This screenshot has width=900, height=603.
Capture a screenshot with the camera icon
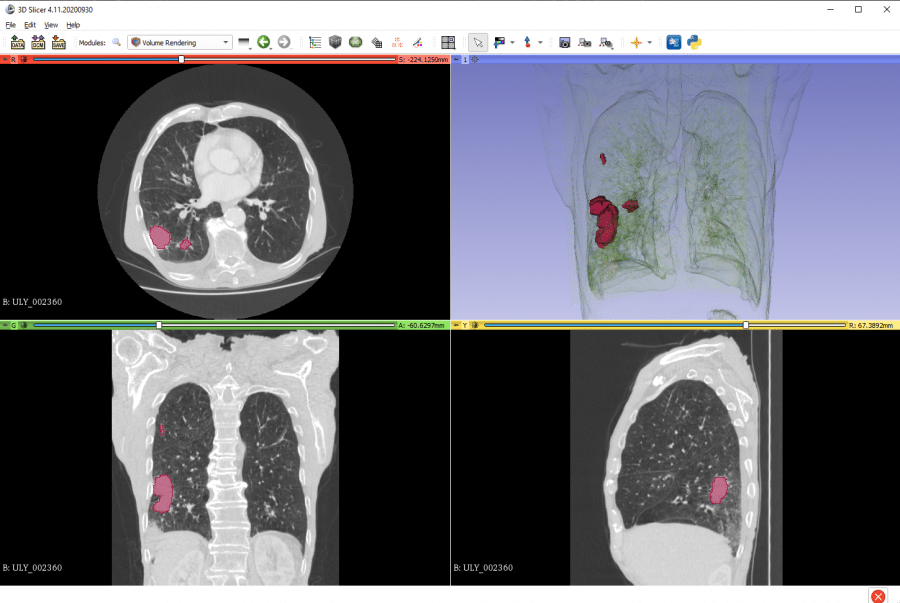[566, 42]
